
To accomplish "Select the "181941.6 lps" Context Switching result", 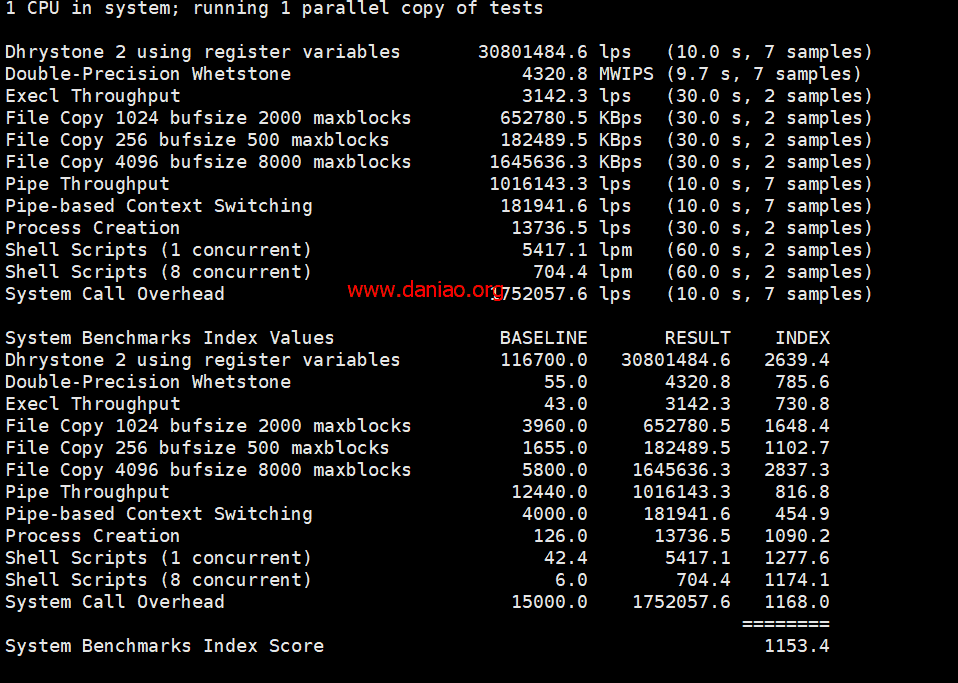I will 566,206.
